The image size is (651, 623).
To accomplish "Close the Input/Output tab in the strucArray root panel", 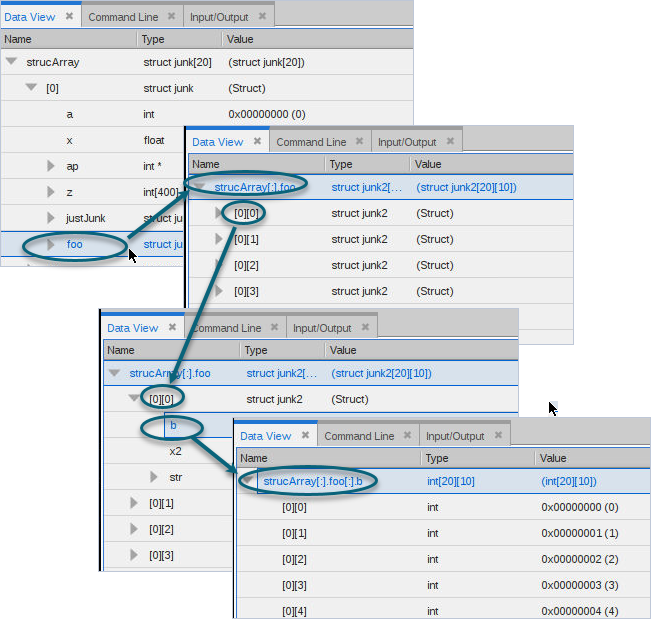I will click(x=262, y=17).
